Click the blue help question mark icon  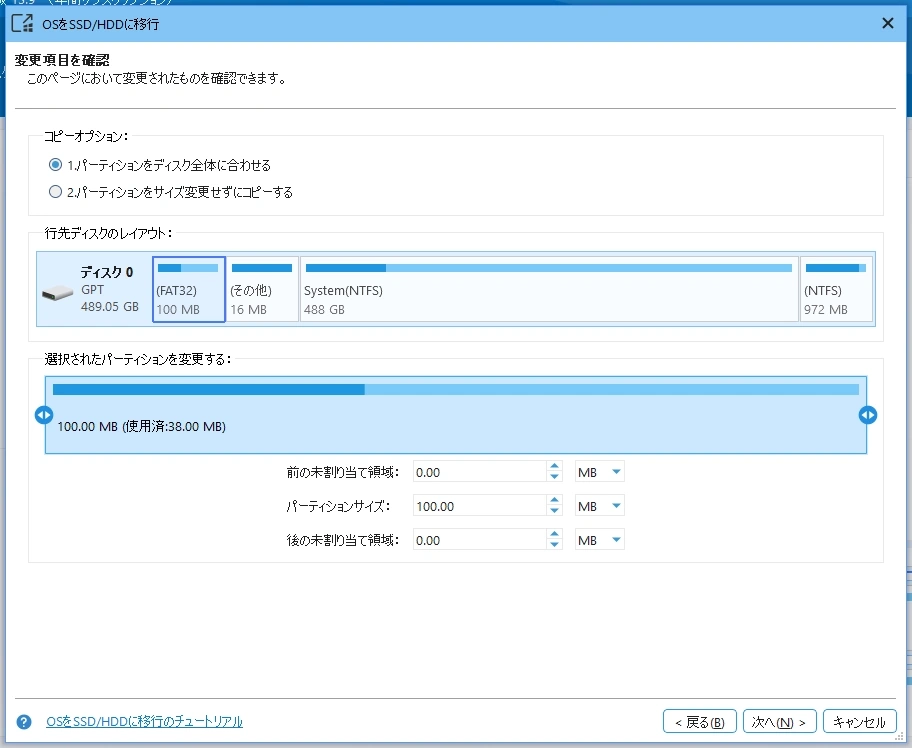(x=24, y=722)
